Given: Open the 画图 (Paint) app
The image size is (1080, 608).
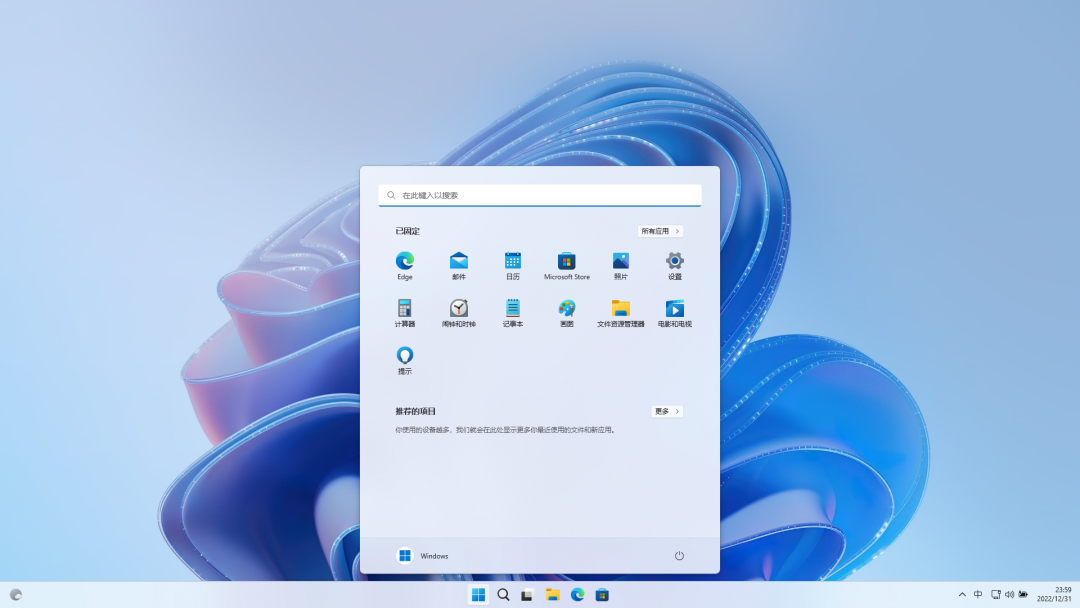Looking at the screenshot, I should [566, 312].
